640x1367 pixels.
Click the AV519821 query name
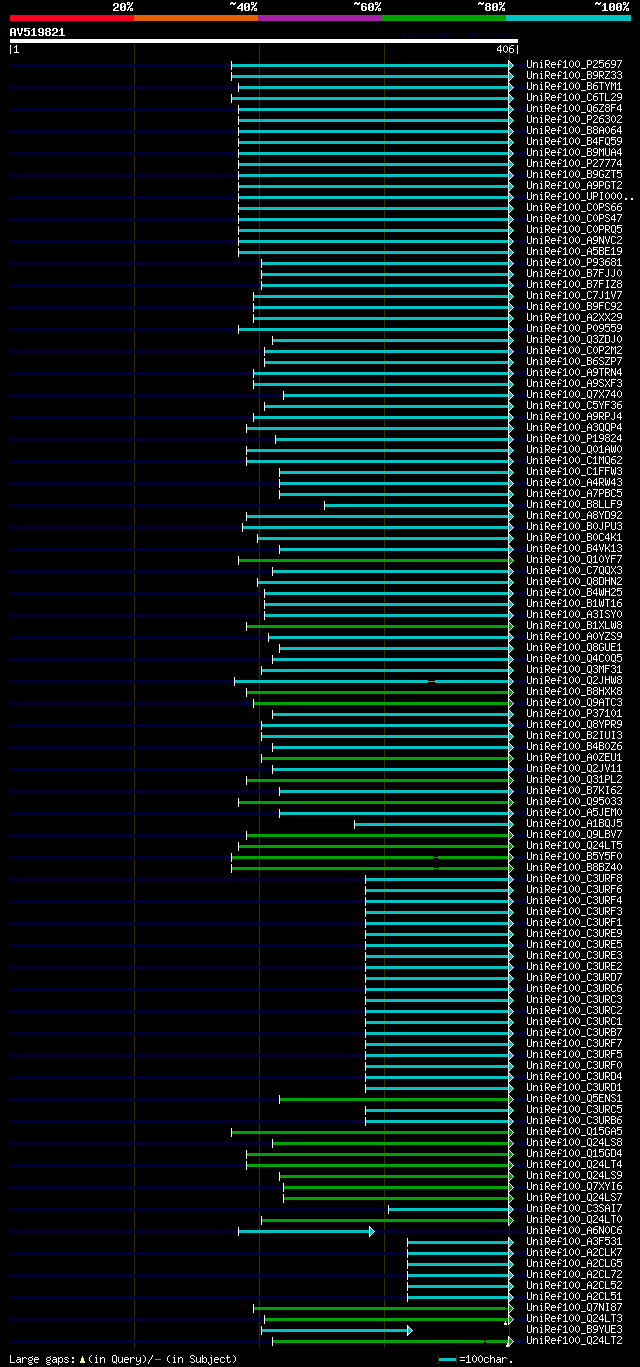tap(38, 32)
